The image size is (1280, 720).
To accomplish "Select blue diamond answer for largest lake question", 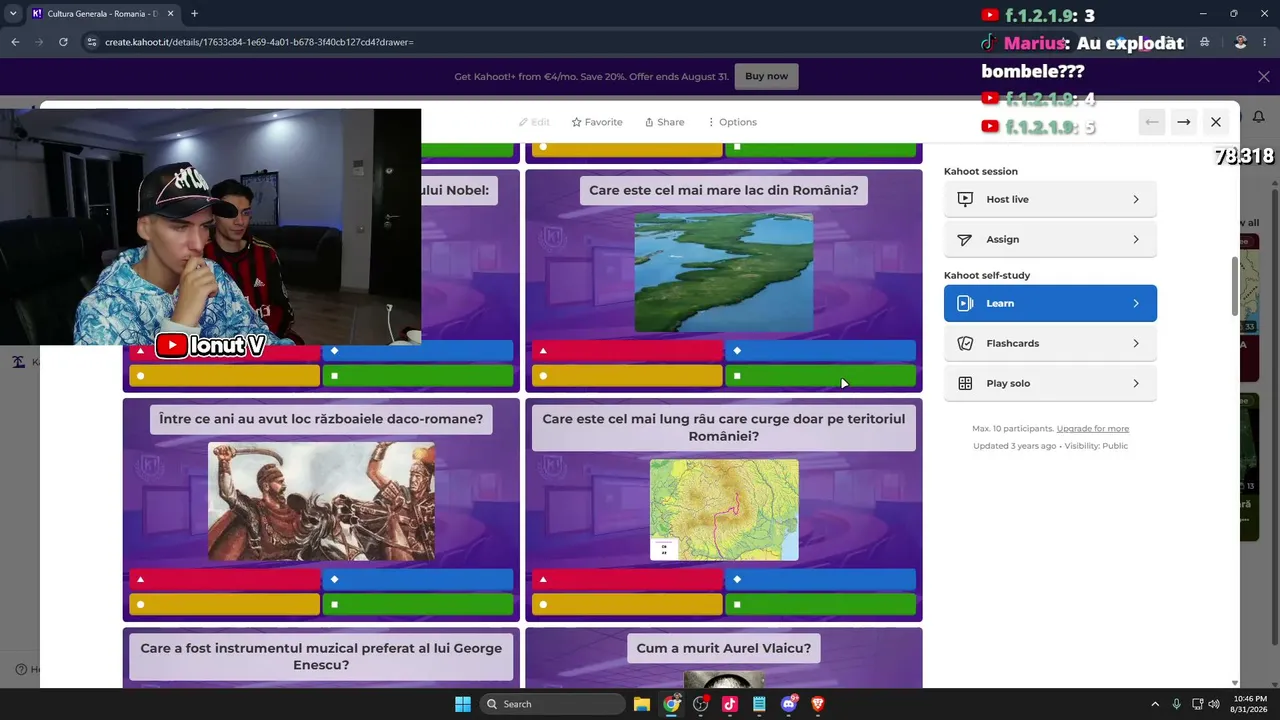I will (x=820, y=350).
